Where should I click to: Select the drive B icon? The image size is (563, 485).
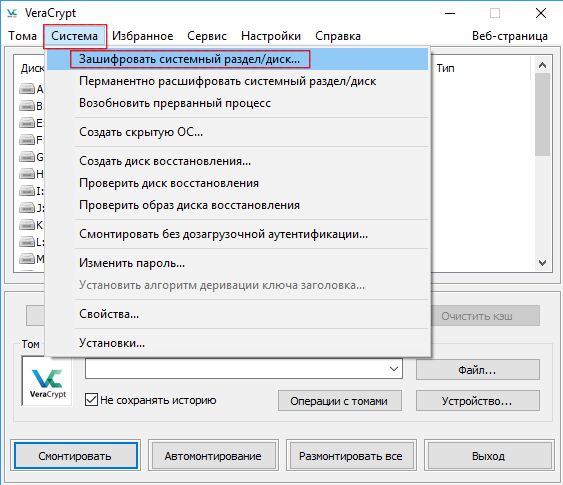click(27, 106)
